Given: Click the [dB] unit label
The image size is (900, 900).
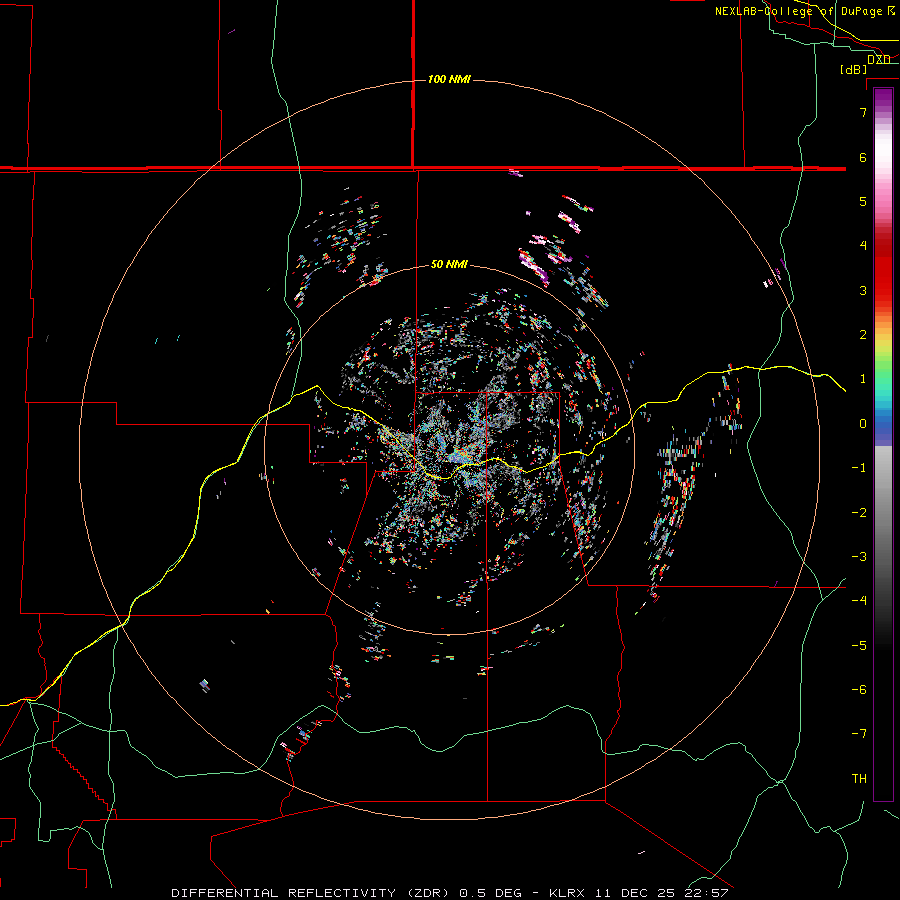Looking at the screenshot, I should click(854, 69).
